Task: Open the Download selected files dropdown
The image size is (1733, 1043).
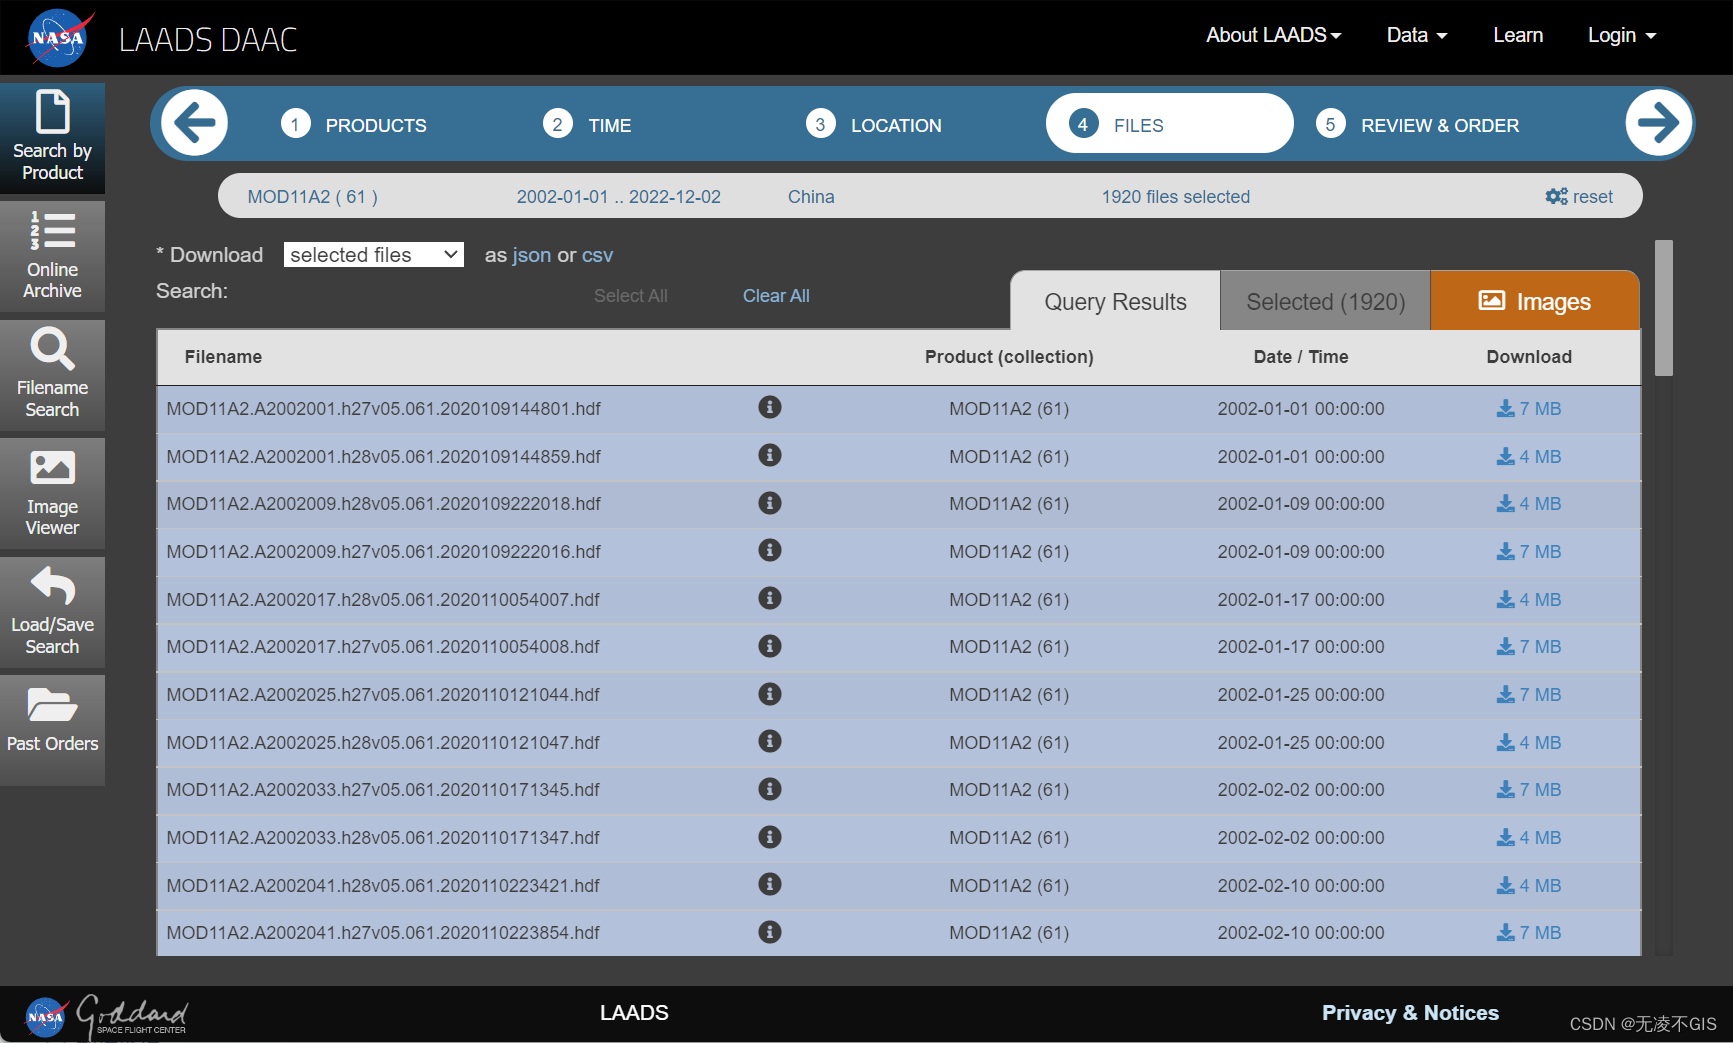Action: click(x=373, y=255)
